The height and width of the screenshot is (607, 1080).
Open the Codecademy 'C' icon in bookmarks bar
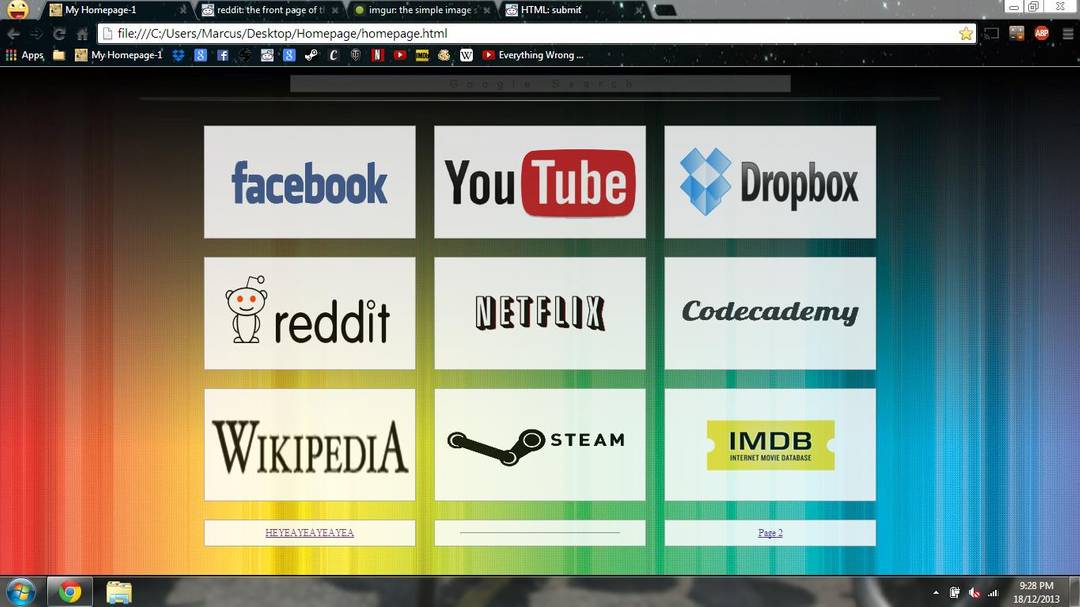333,55
